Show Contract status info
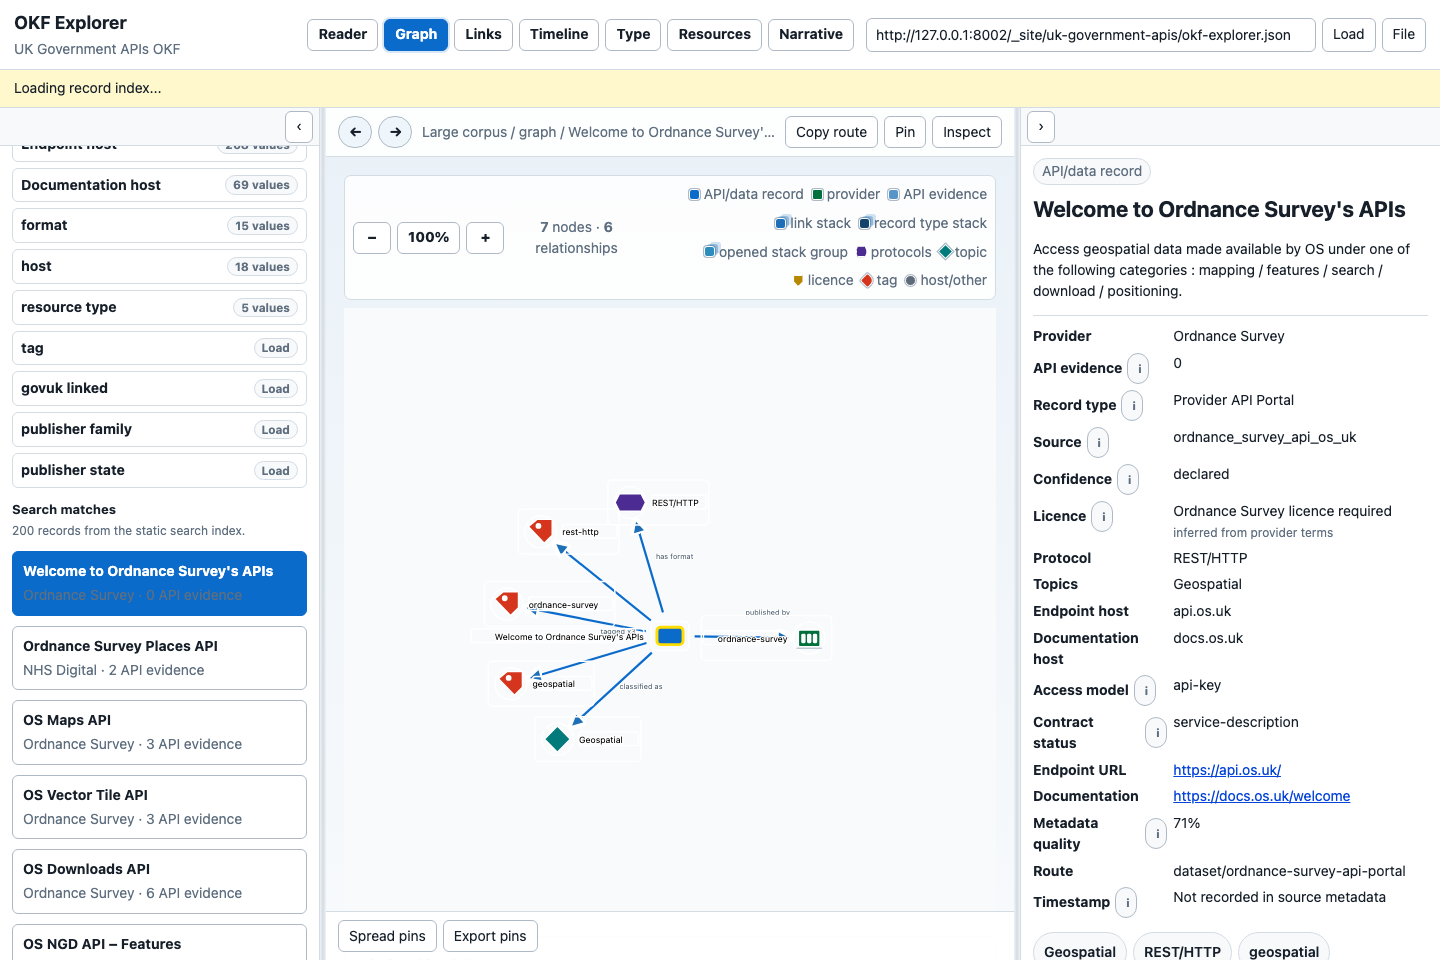1440x960 pixels. (x=1156, y=732)
